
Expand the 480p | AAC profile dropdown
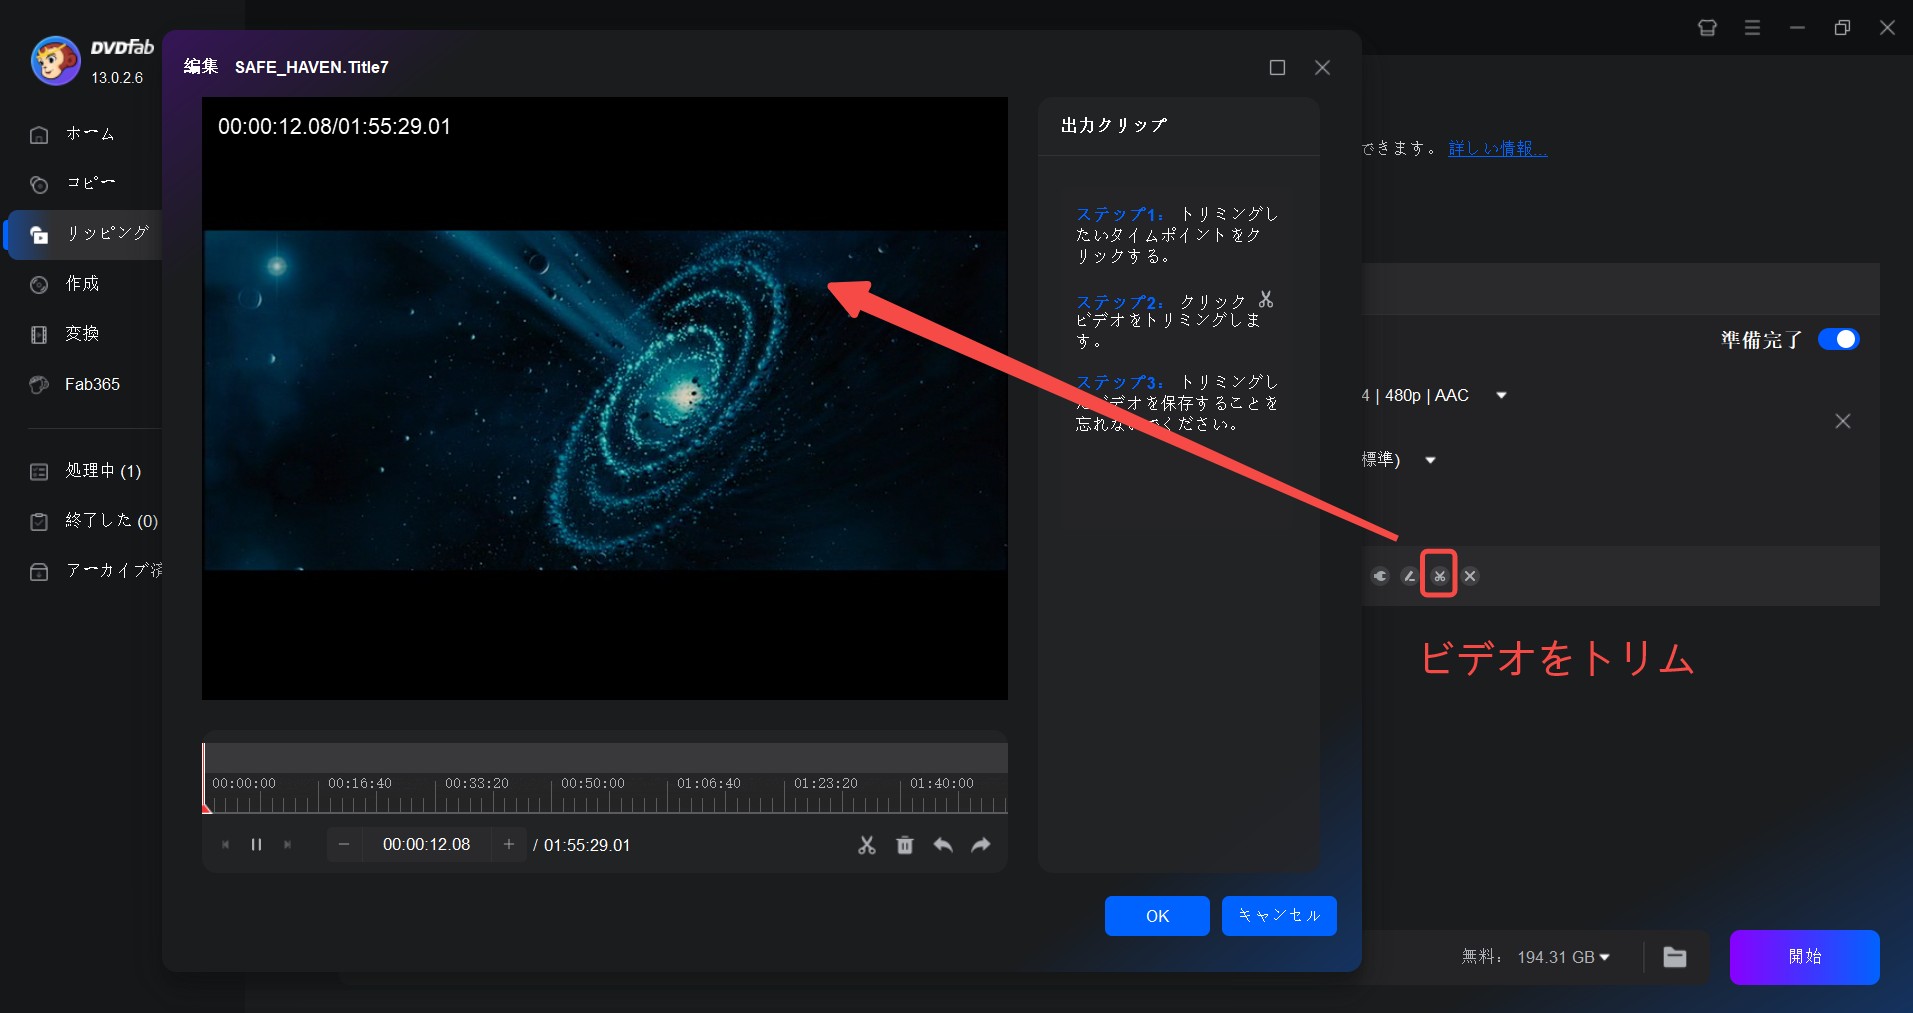(1501, 396)
